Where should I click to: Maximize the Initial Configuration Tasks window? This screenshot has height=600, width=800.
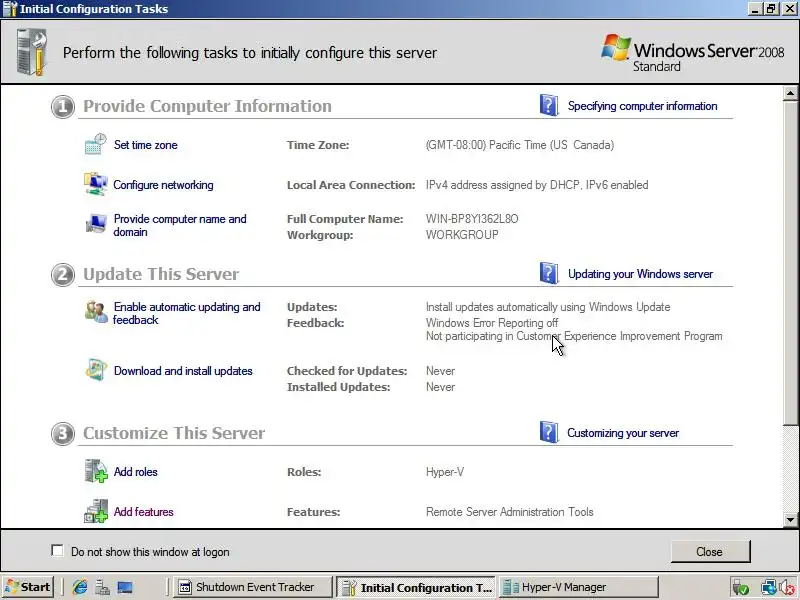coord(771,9)
